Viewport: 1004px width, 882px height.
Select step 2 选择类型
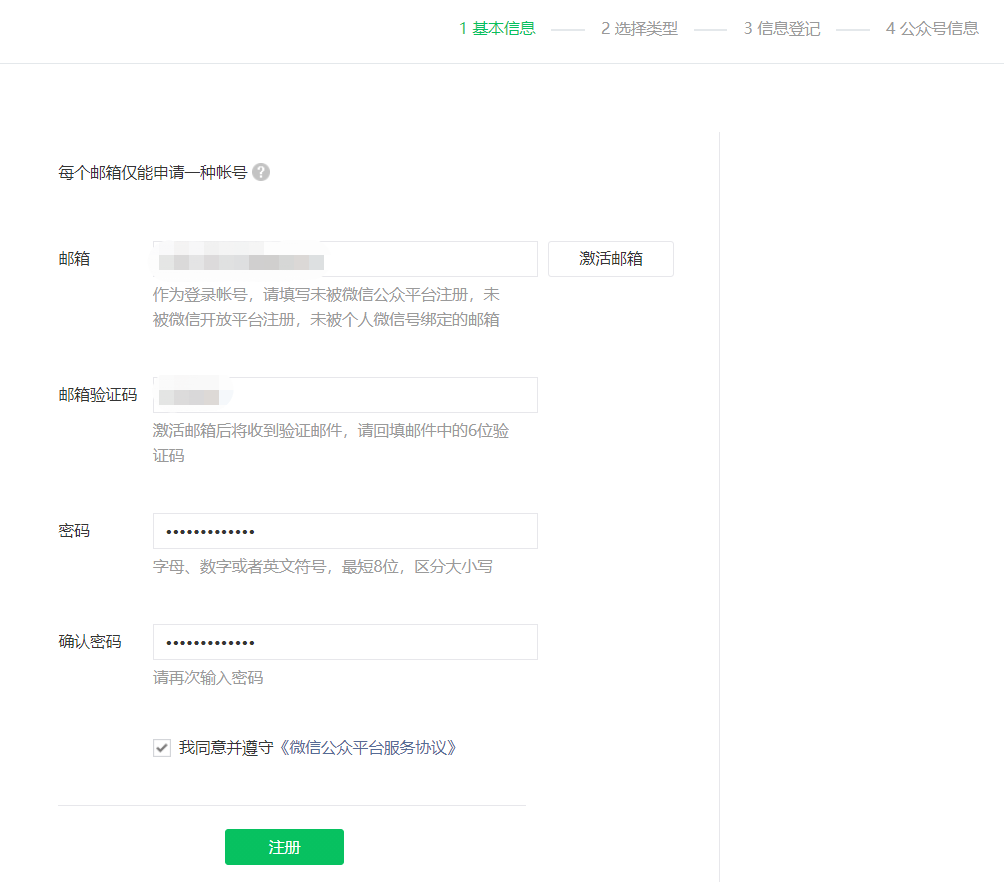(x=639, y=29)
